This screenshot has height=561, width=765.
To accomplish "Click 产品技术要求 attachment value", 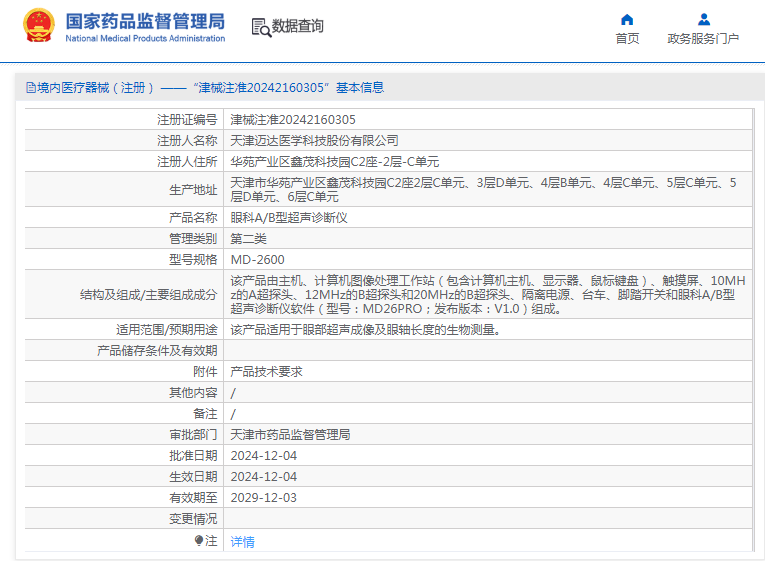I will (266, 372).
